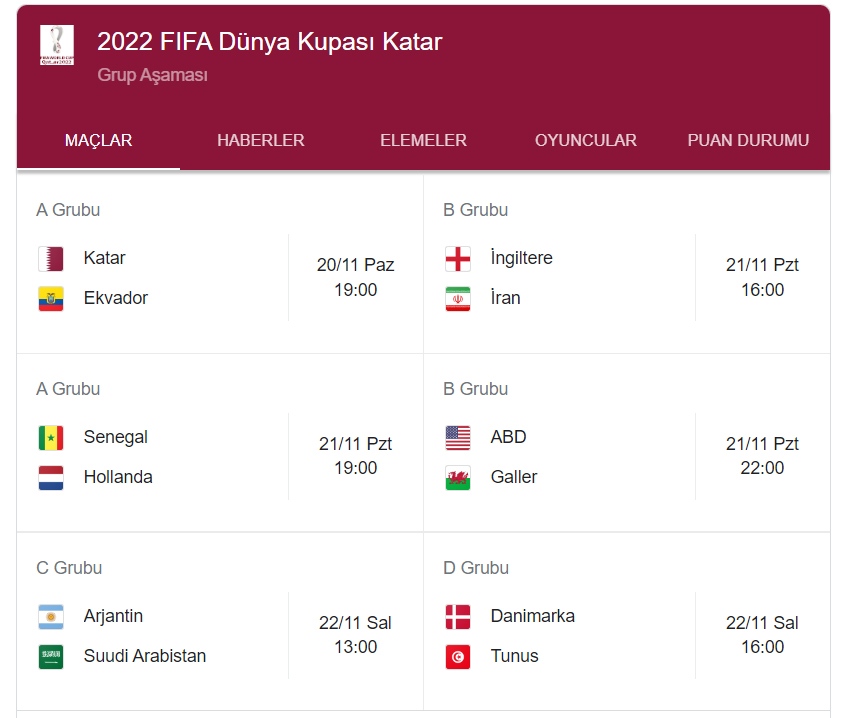Click the Senegal flag icon
The width and height of the screenshot is (842, 718).
(x=51, y=438)
